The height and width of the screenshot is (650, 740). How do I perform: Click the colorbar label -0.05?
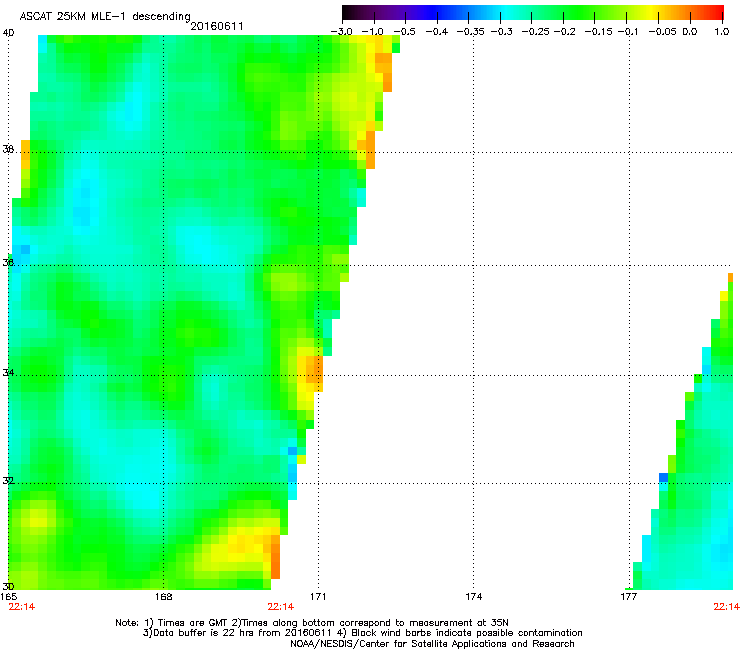(662, 32)
